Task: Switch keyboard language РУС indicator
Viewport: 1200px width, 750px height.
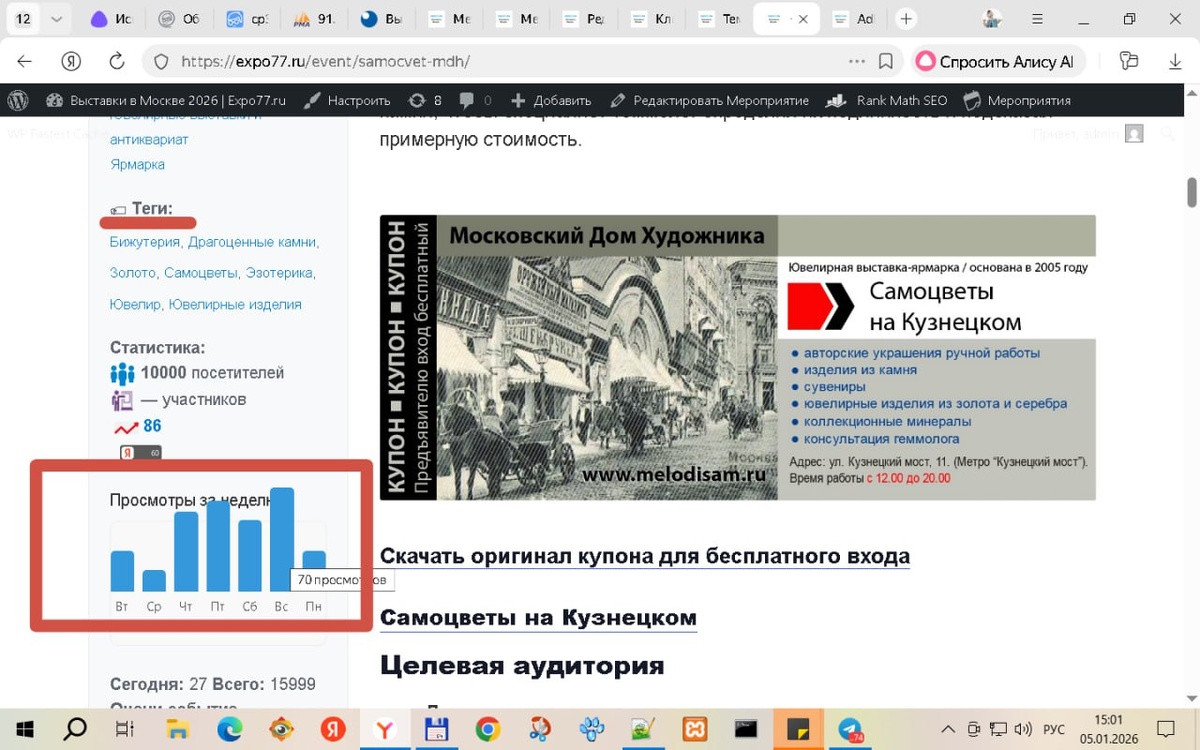Action: pyautogui.click(x=1053, y=729)
